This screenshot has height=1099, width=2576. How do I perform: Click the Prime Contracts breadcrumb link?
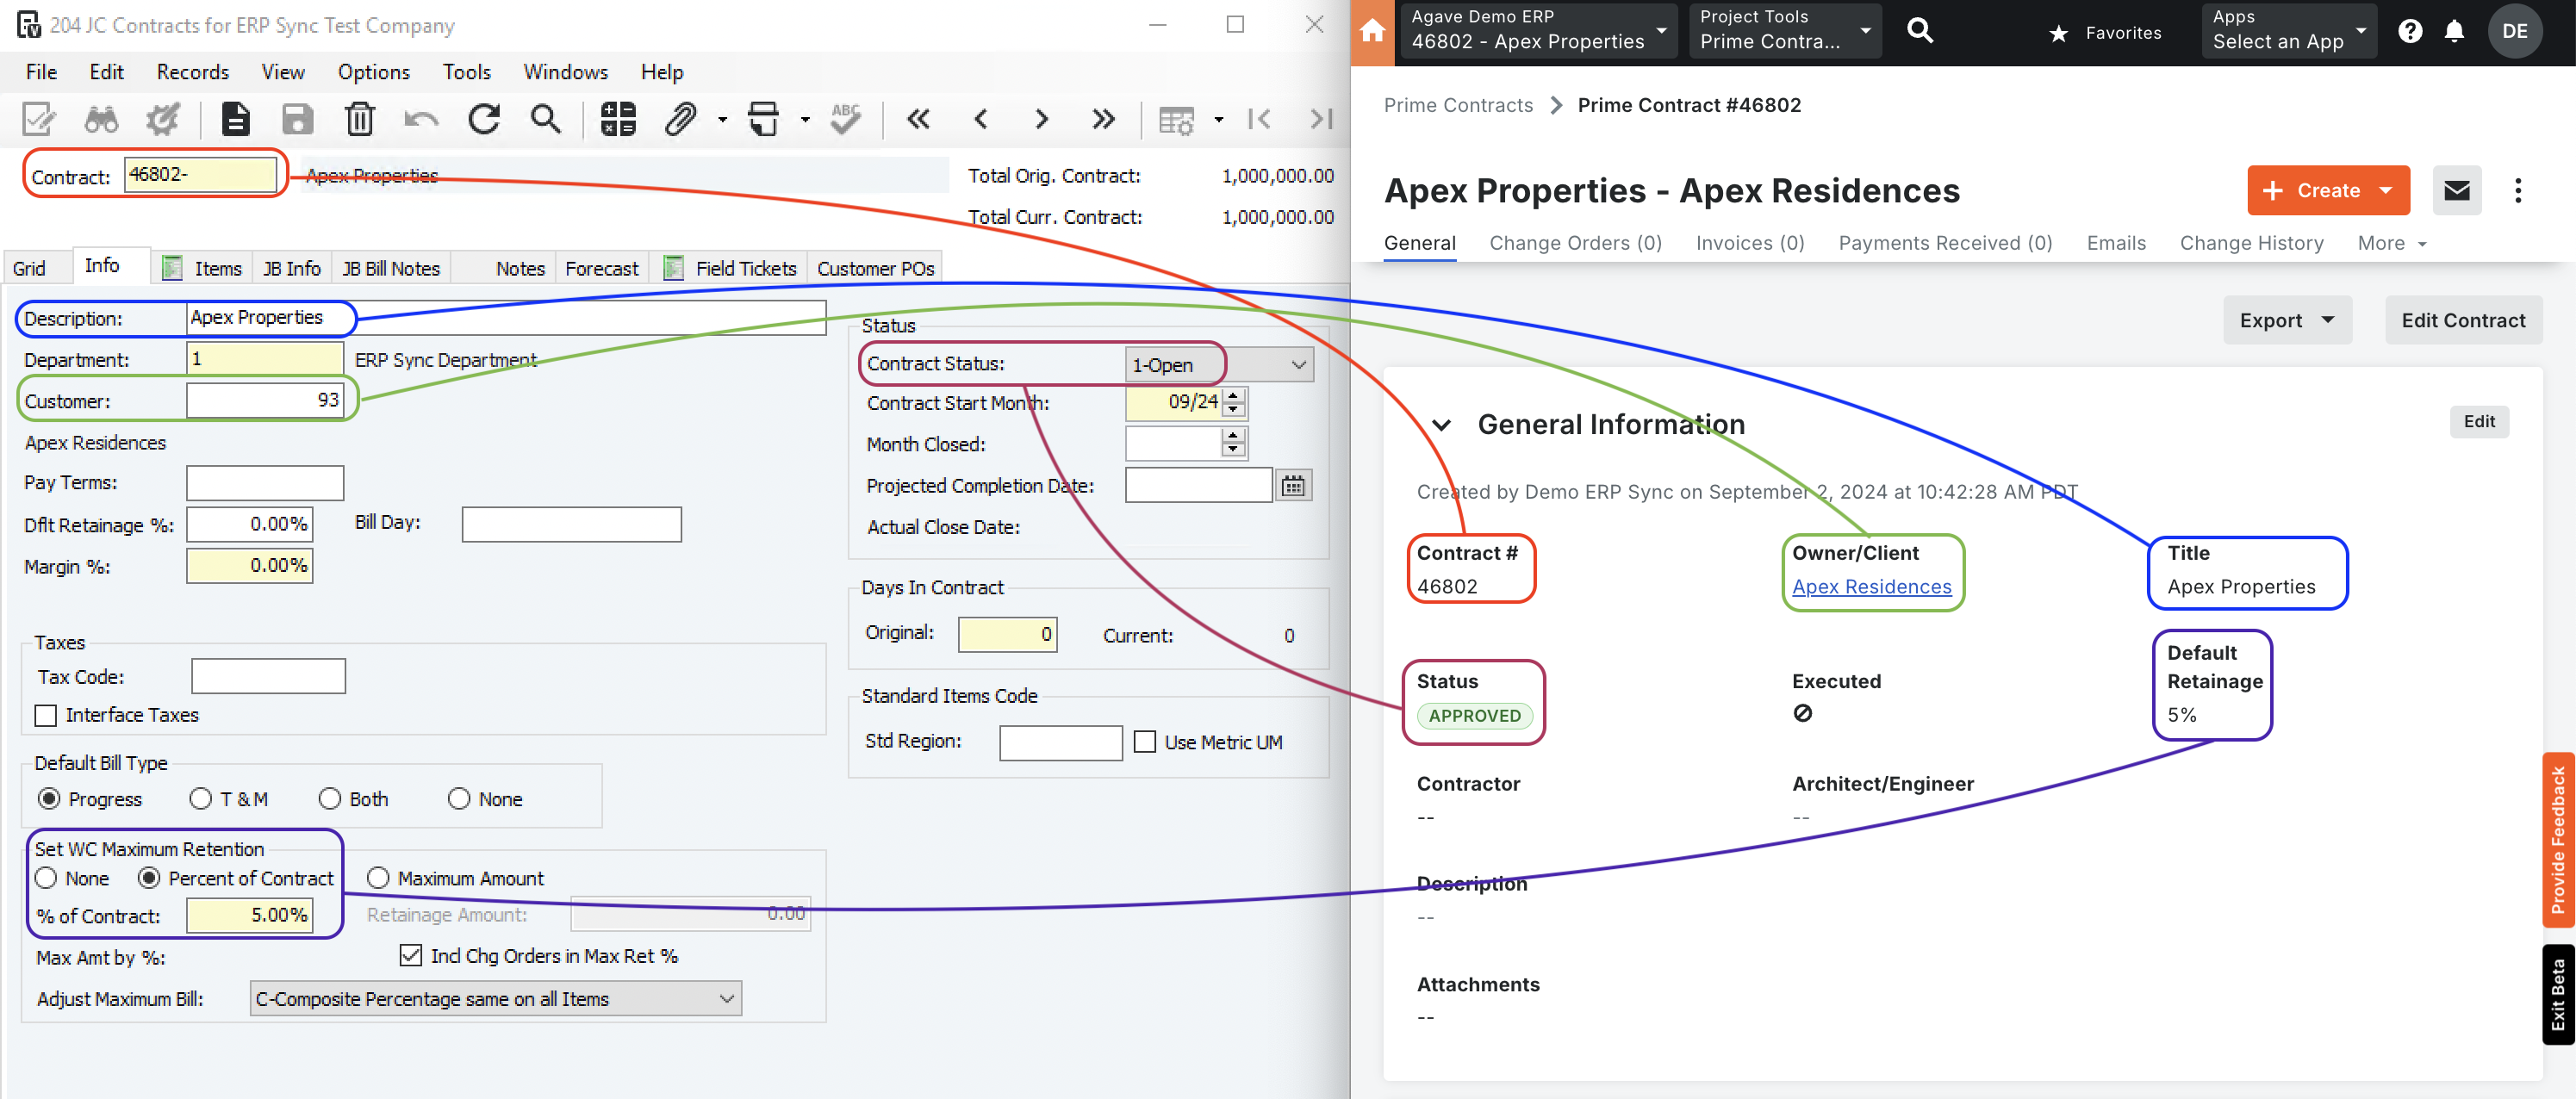tap(1458, 105)
